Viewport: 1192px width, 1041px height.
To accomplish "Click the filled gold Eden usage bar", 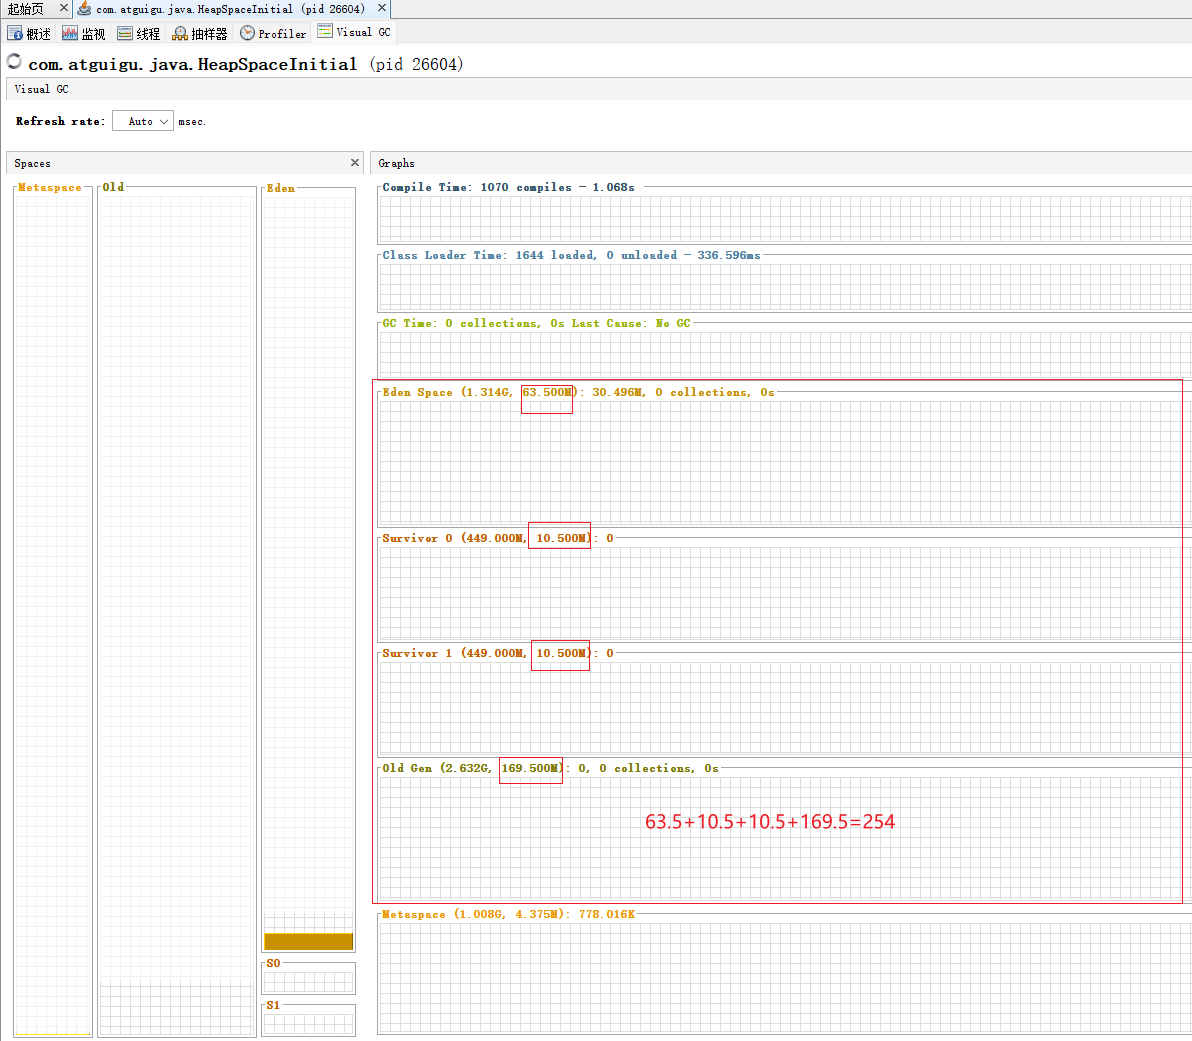I will pyautogui.click(x=308, y=941).
